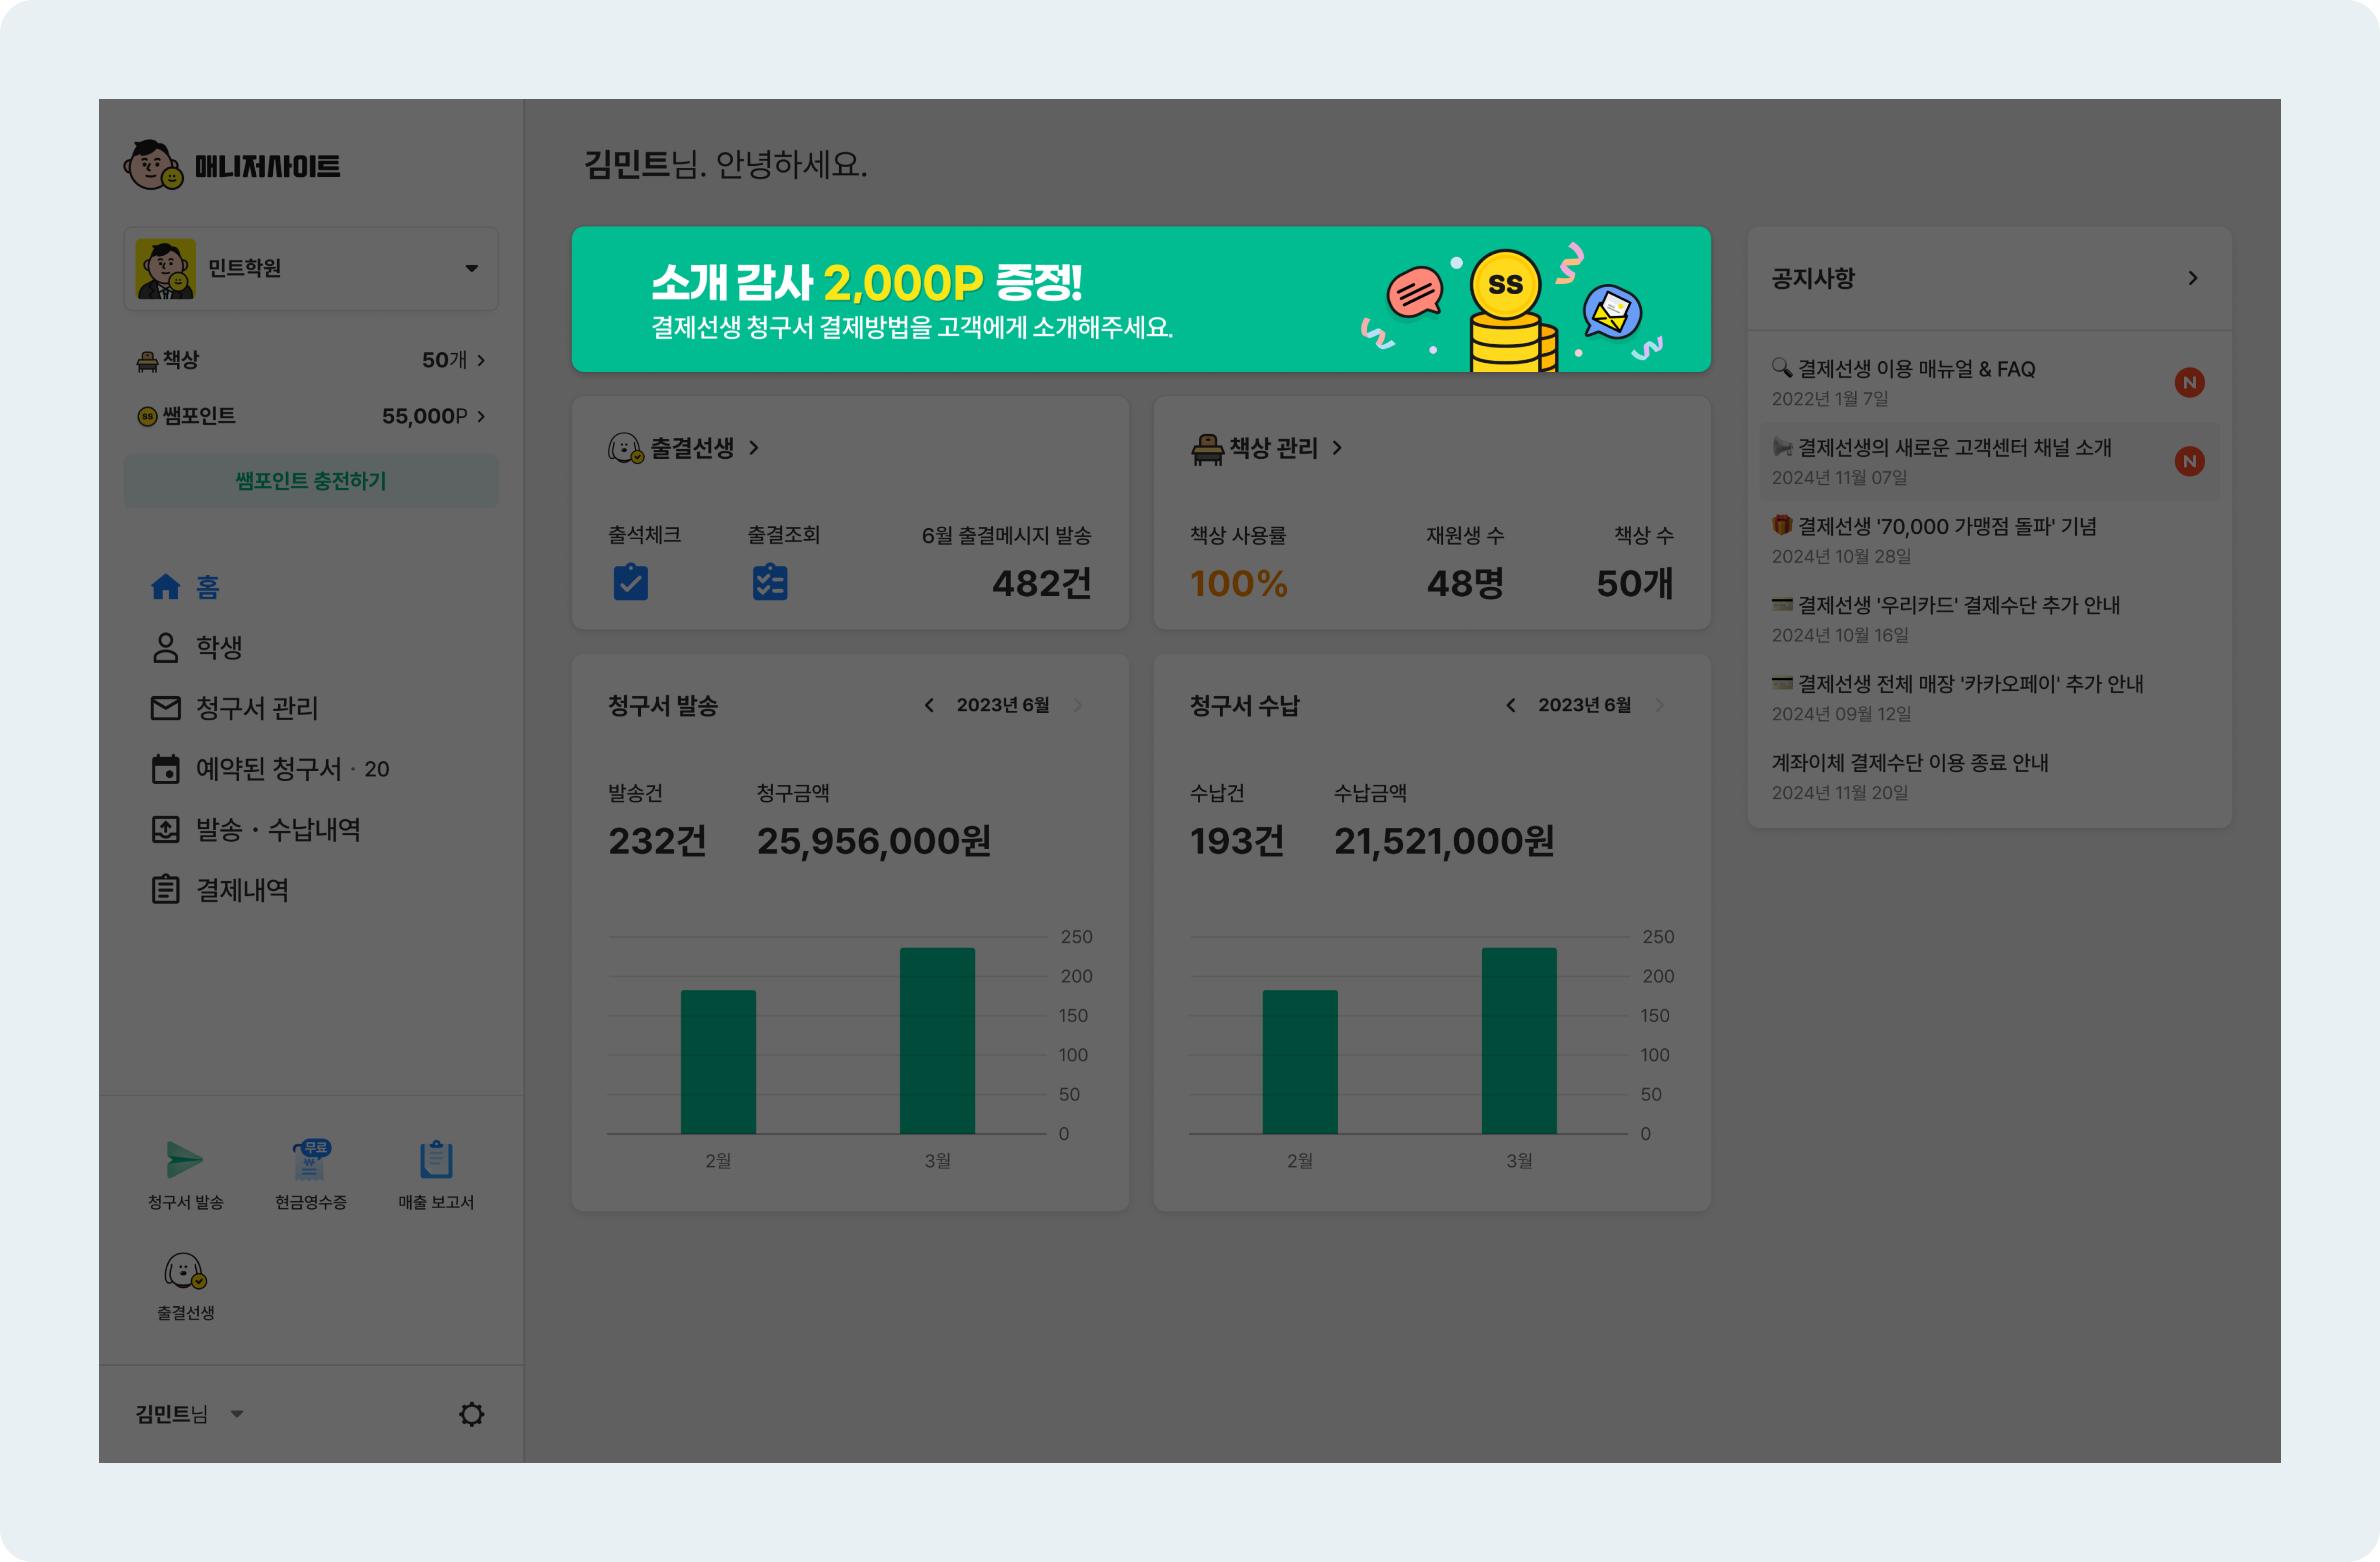This screenshot has height=1562, width=2380.
Task: Expand 공지사항 with the chevron arrow
Action: pyautogui.click(x=2192, y=278)
